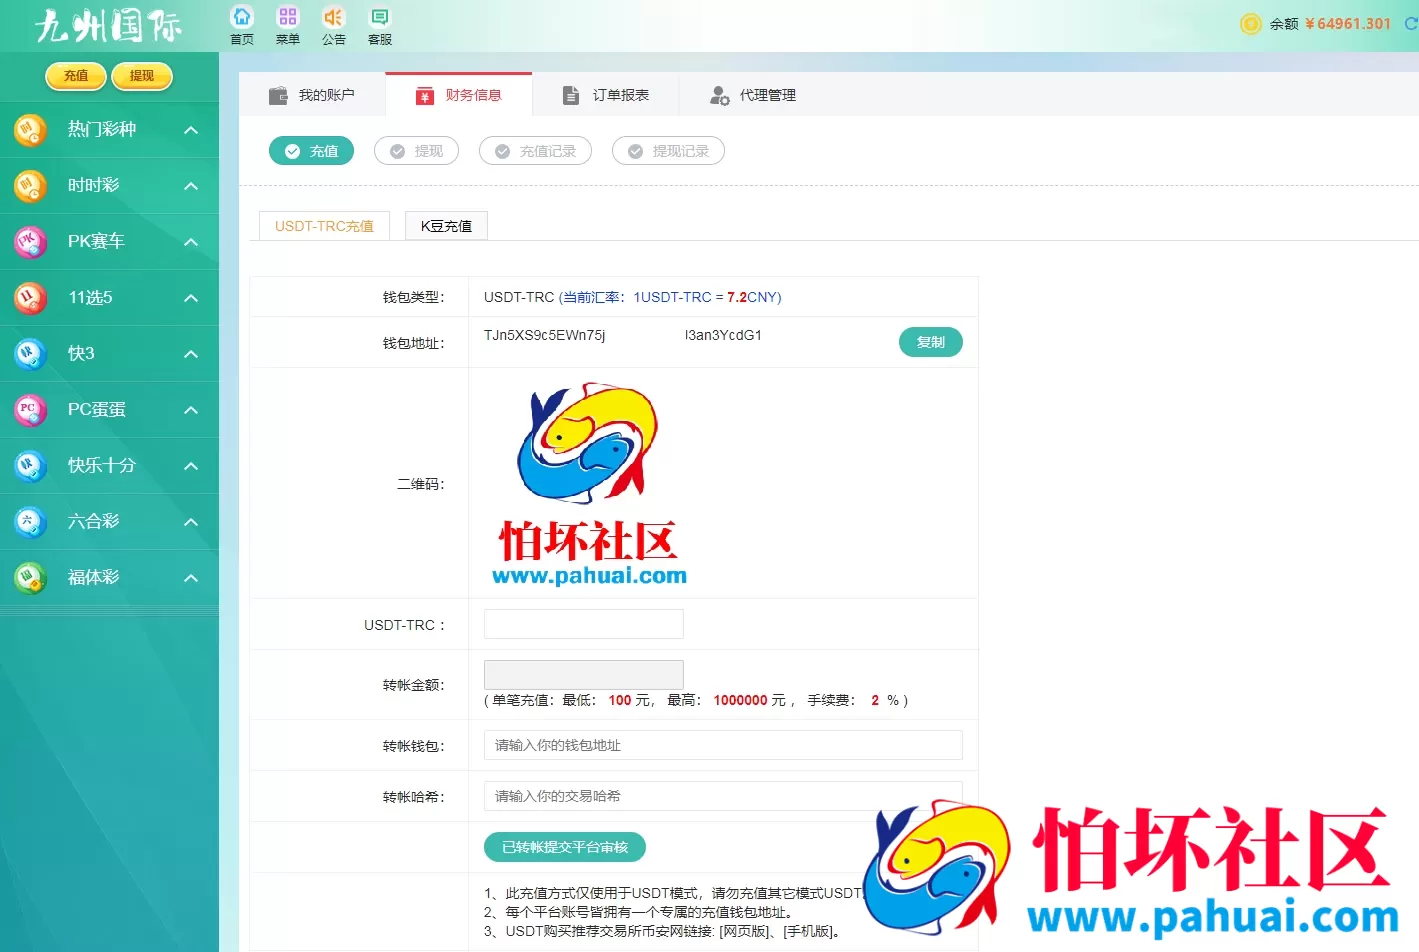This screenshot has width=1419, height=952.
Task: Submit with 已转帐提交平台审核 button
Action: click(x=565, y=847)
